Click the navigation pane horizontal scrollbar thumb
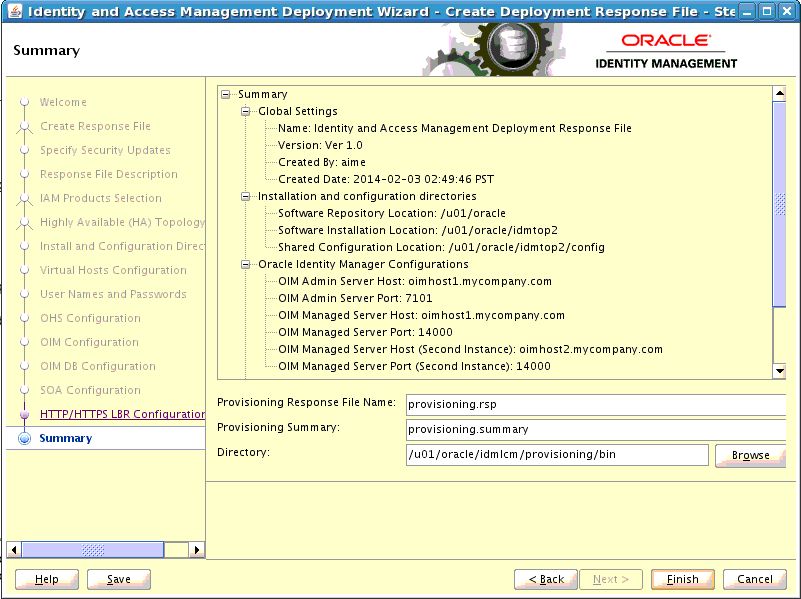This screenshot has height=599, width=801. click(93, 549)
